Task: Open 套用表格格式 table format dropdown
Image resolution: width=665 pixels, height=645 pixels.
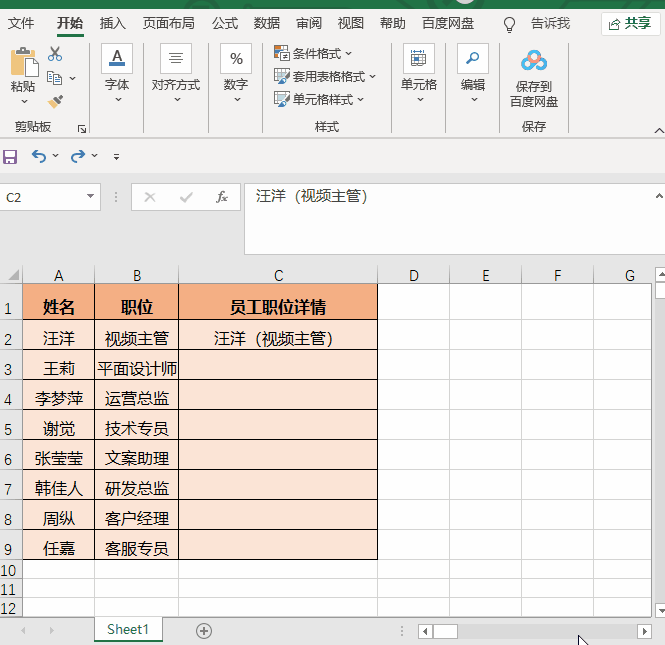Action: [325, 76]
